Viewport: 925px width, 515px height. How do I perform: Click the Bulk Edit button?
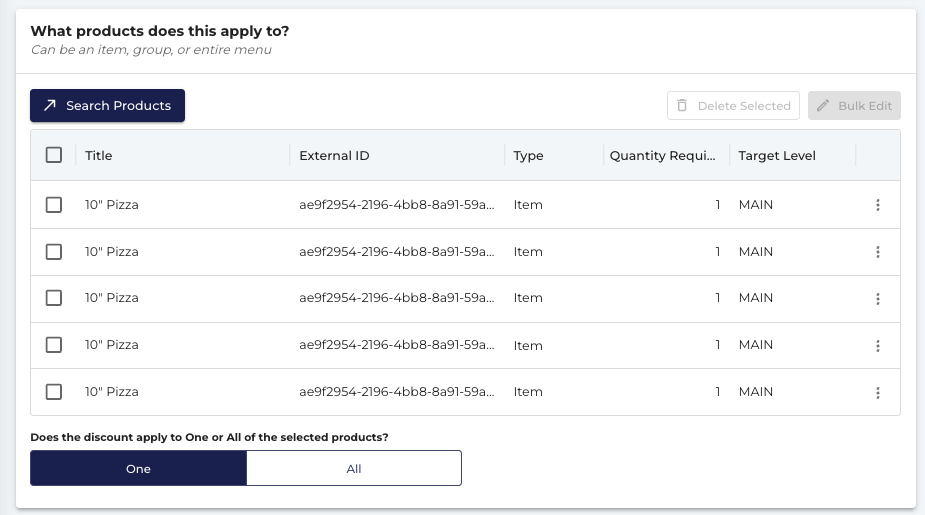pyautogui.click(x=854, y=106)
